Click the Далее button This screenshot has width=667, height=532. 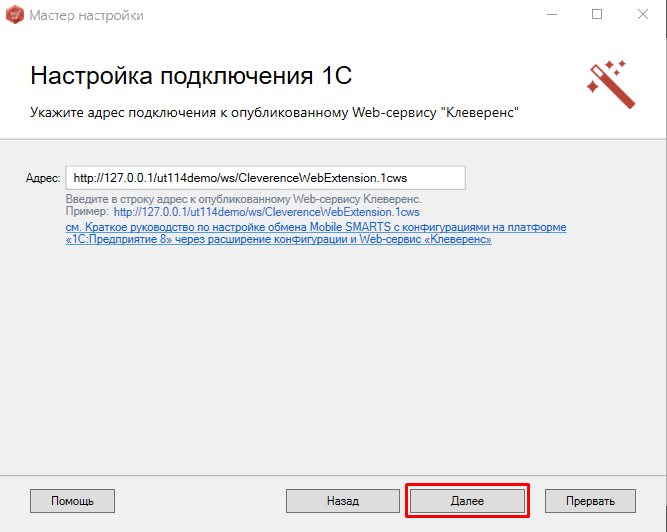(x=467, y=501)
